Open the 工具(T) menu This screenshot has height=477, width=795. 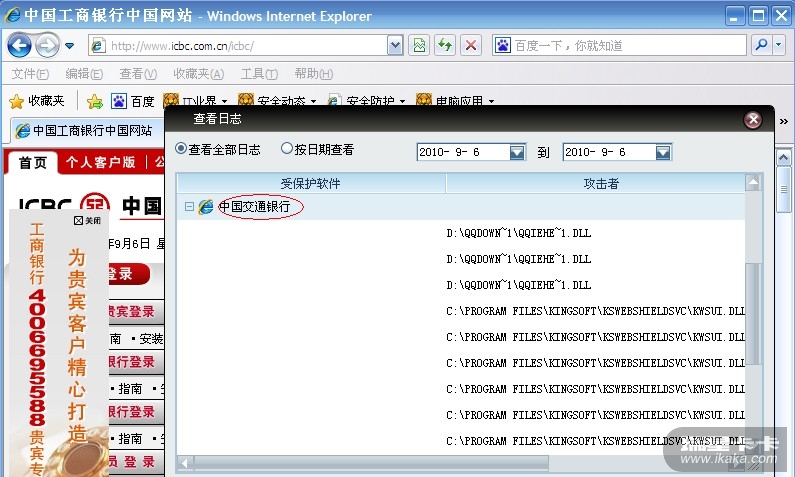click(259, 74)
